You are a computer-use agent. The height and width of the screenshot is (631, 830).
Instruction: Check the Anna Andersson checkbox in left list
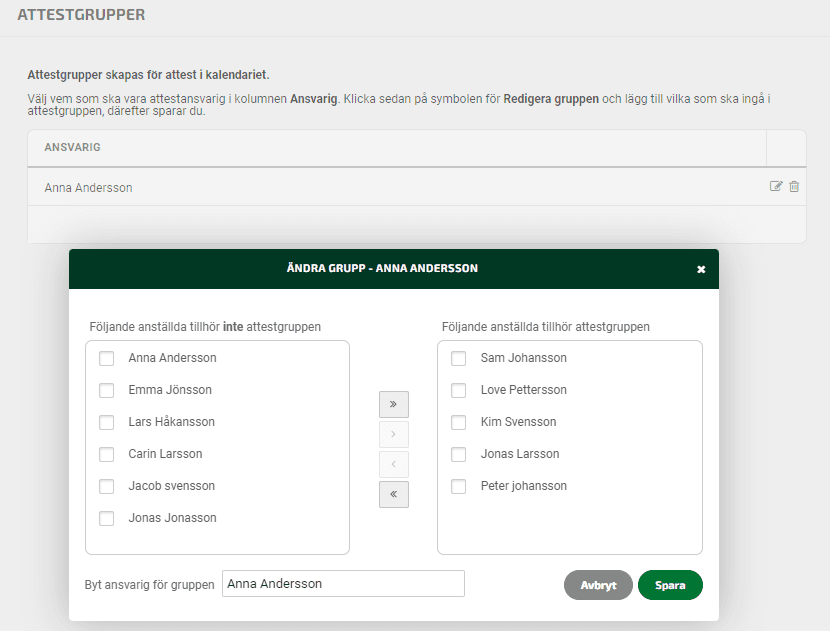[x=106, y=358]
